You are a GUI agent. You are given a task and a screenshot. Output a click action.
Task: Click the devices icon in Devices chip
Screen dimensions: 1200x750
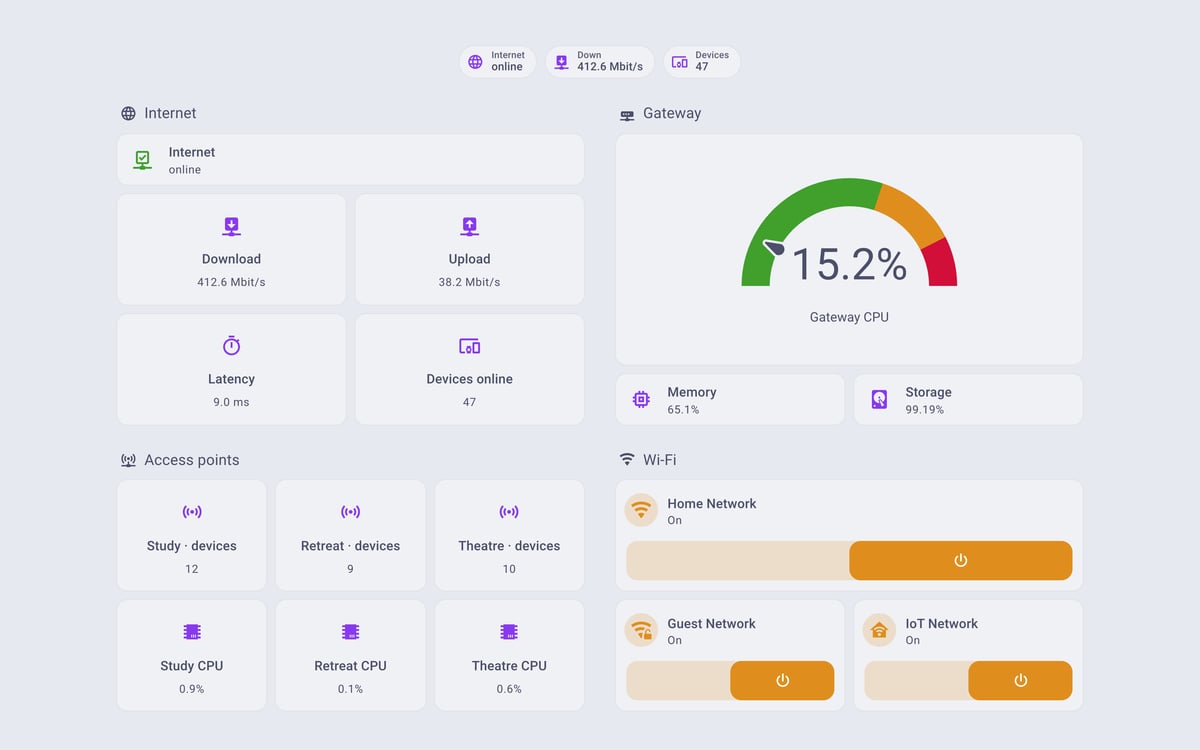pos(680,62)
